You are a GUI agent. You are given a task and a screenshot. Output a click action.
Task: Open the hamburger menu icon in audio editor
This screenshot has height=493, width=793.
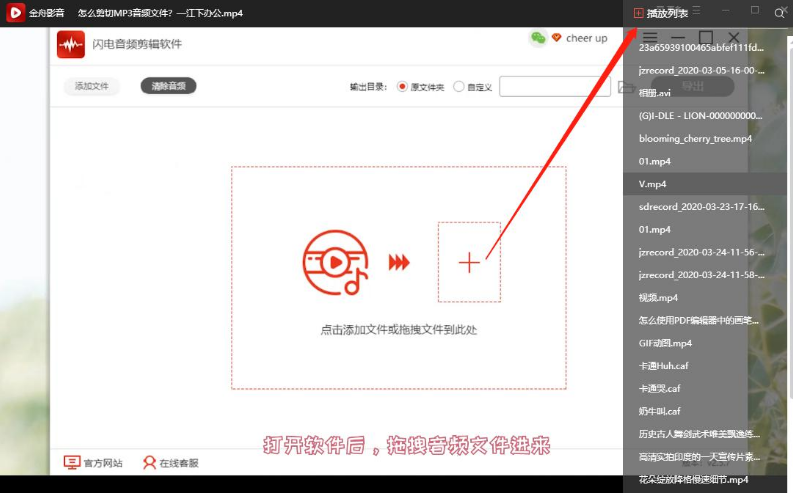point(650,37)
